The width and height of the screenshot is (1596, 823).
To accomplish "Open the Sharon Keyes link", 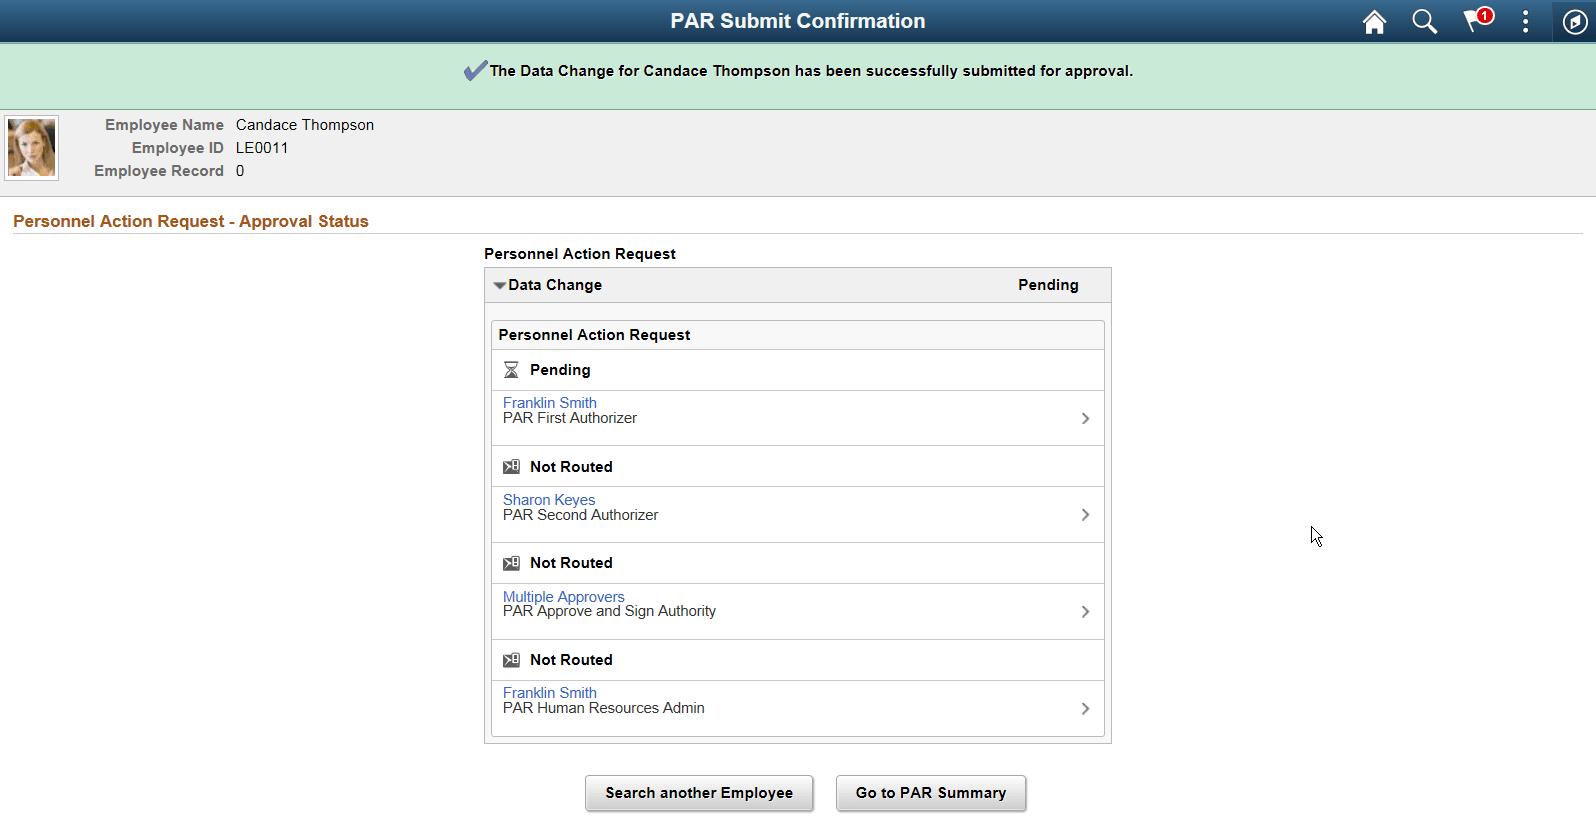I will coord(548,500).
